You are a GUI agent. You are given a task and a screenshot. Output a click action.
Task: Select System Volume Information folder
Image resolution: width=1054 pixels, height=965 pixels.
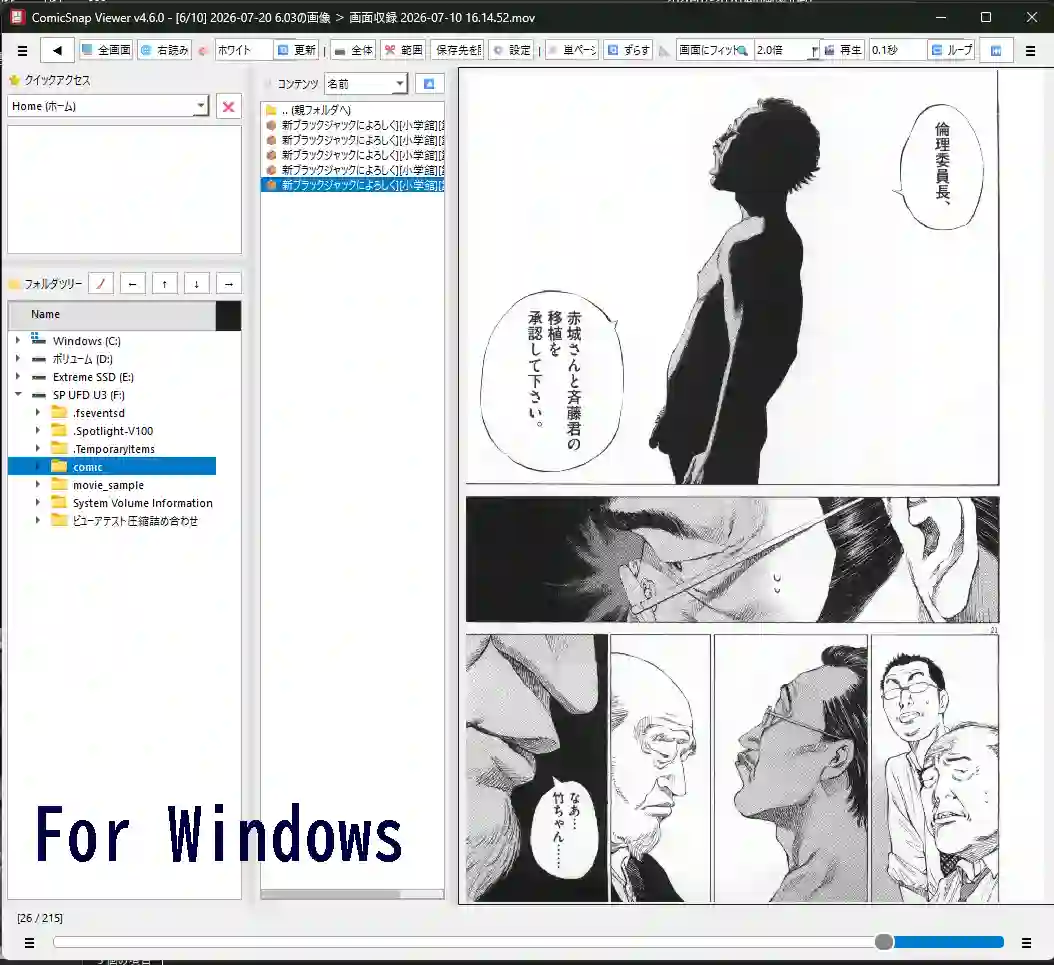click(x=143, y=503)
